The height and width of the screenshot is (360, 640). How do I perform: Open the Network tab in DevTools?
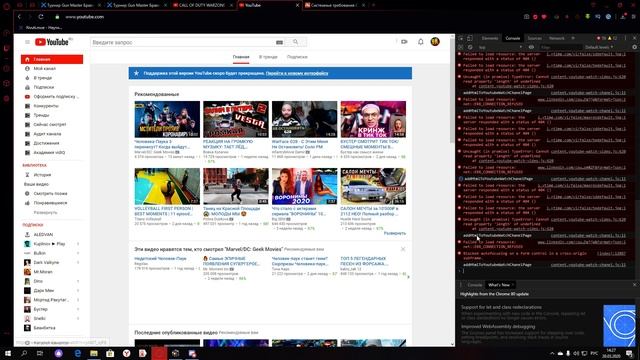point(556,38)
